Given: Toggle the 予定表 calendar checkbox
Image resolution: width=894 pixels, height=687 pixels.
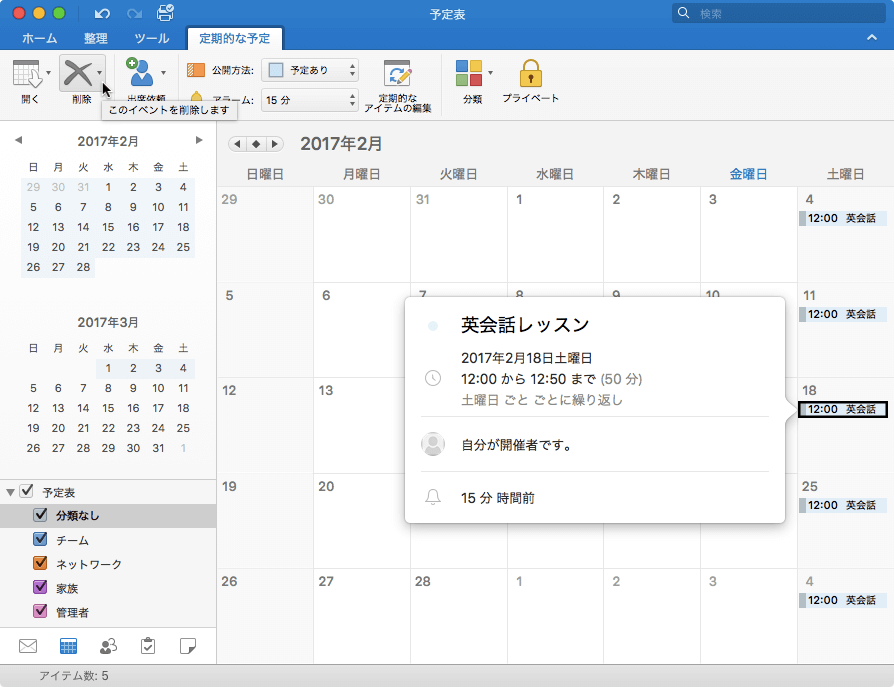Looking at the screenshot, I should (x=26, y=491).
